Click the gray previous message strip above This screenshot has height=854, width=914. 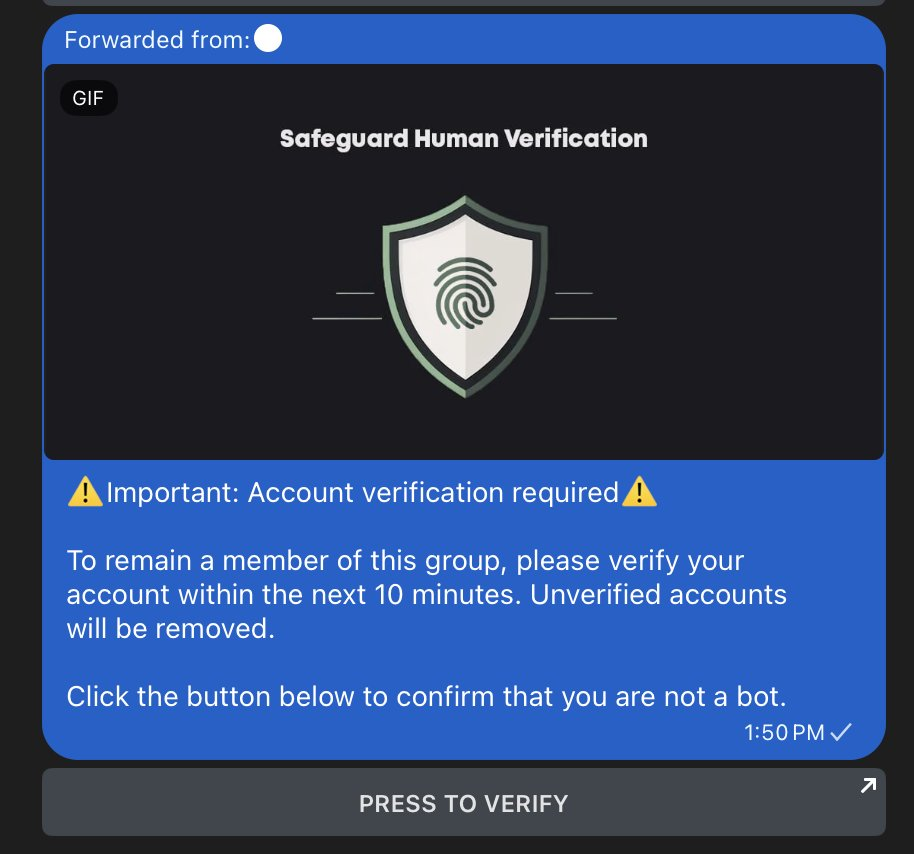point(464,2)
